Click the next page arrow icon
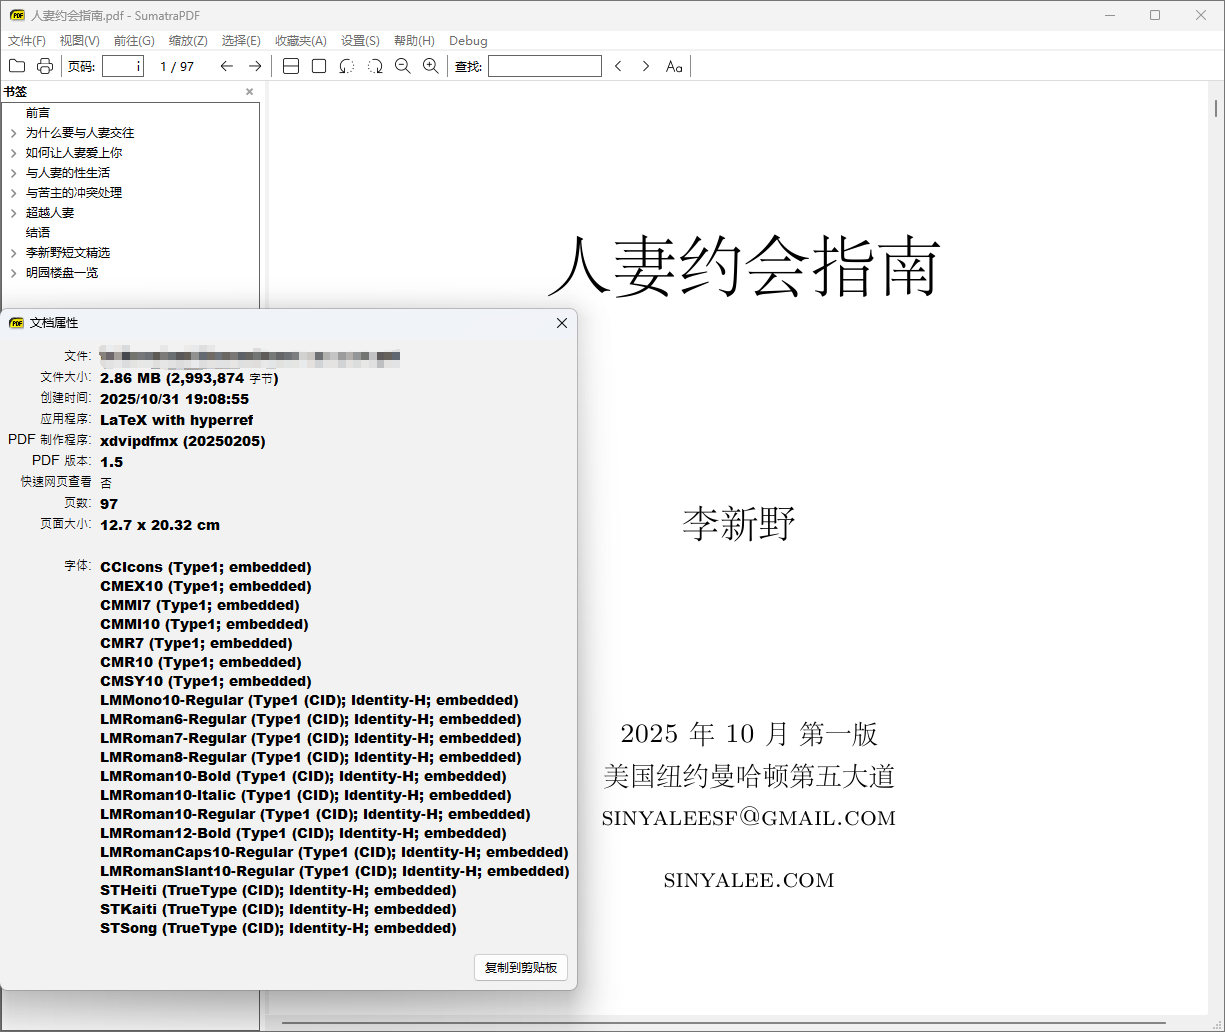Screen dimensions: 1225x1032 [x=255, y=66]
